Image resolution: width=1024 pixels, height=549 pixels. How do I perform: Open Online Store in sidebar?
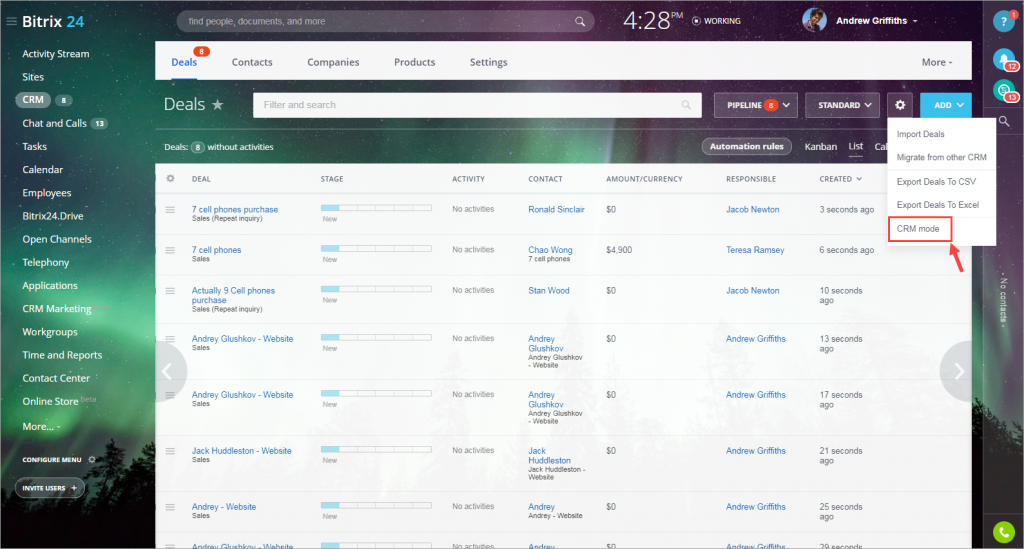click(x=50, y=401)
